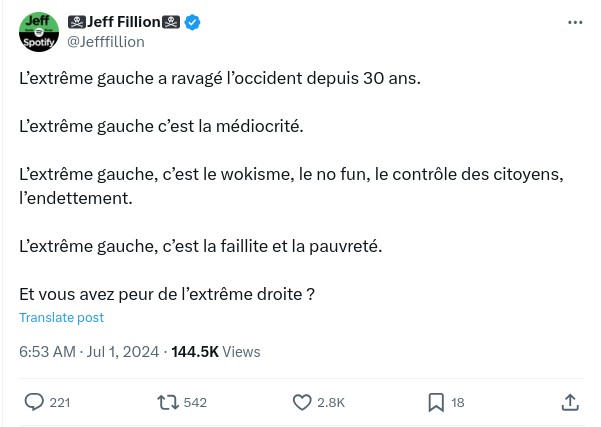The height and width of the screenshot is (427, 601).
Task: Open the three-dot more options menu
Action: (x=574, y=22)
